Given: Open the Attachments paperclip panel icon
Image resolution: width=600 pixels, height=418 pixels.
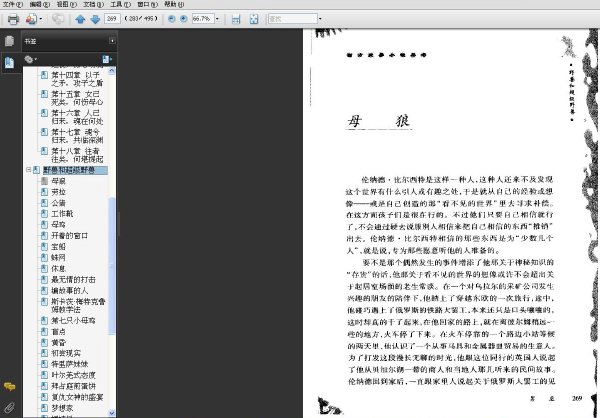Looking at the screenshot, I should click(9, 407).
